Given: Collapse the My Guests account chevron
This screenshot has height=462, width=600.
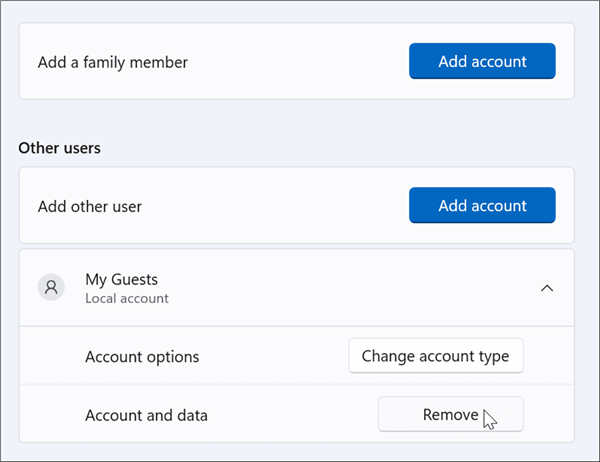Looking at the screenshot, I should point(546,288).
